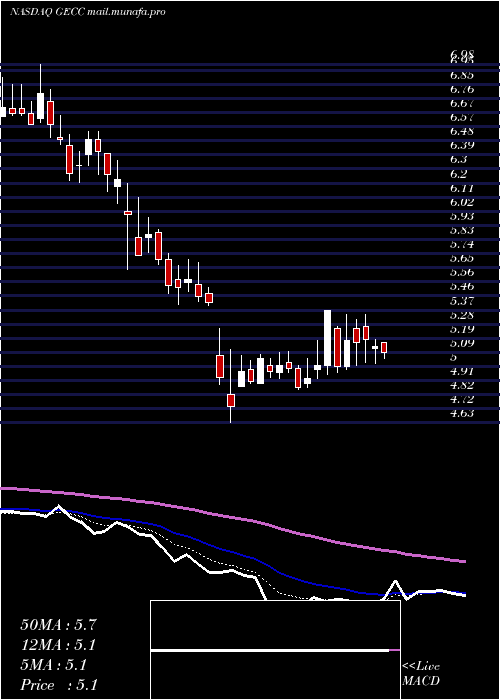Click the 5.65 price axis label
This screenshot has height=700, width=500.
pos(462,258)
